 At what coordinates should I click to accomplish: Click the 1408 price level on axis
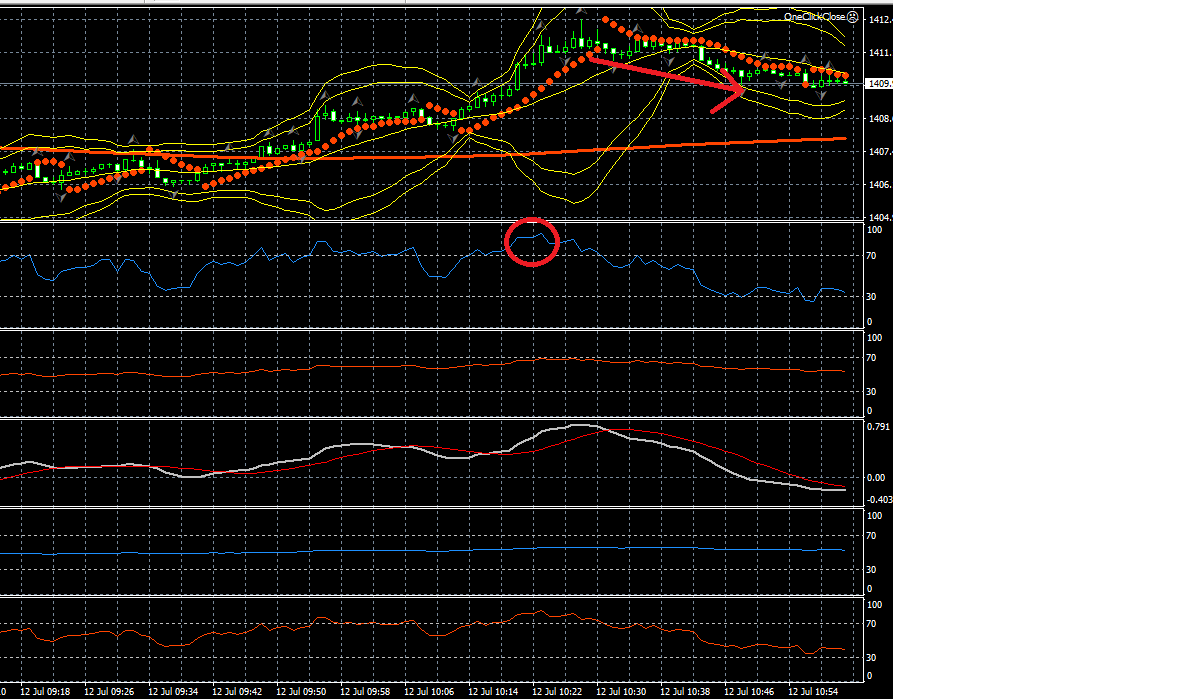pyautogui.click(x=880, y=119)
